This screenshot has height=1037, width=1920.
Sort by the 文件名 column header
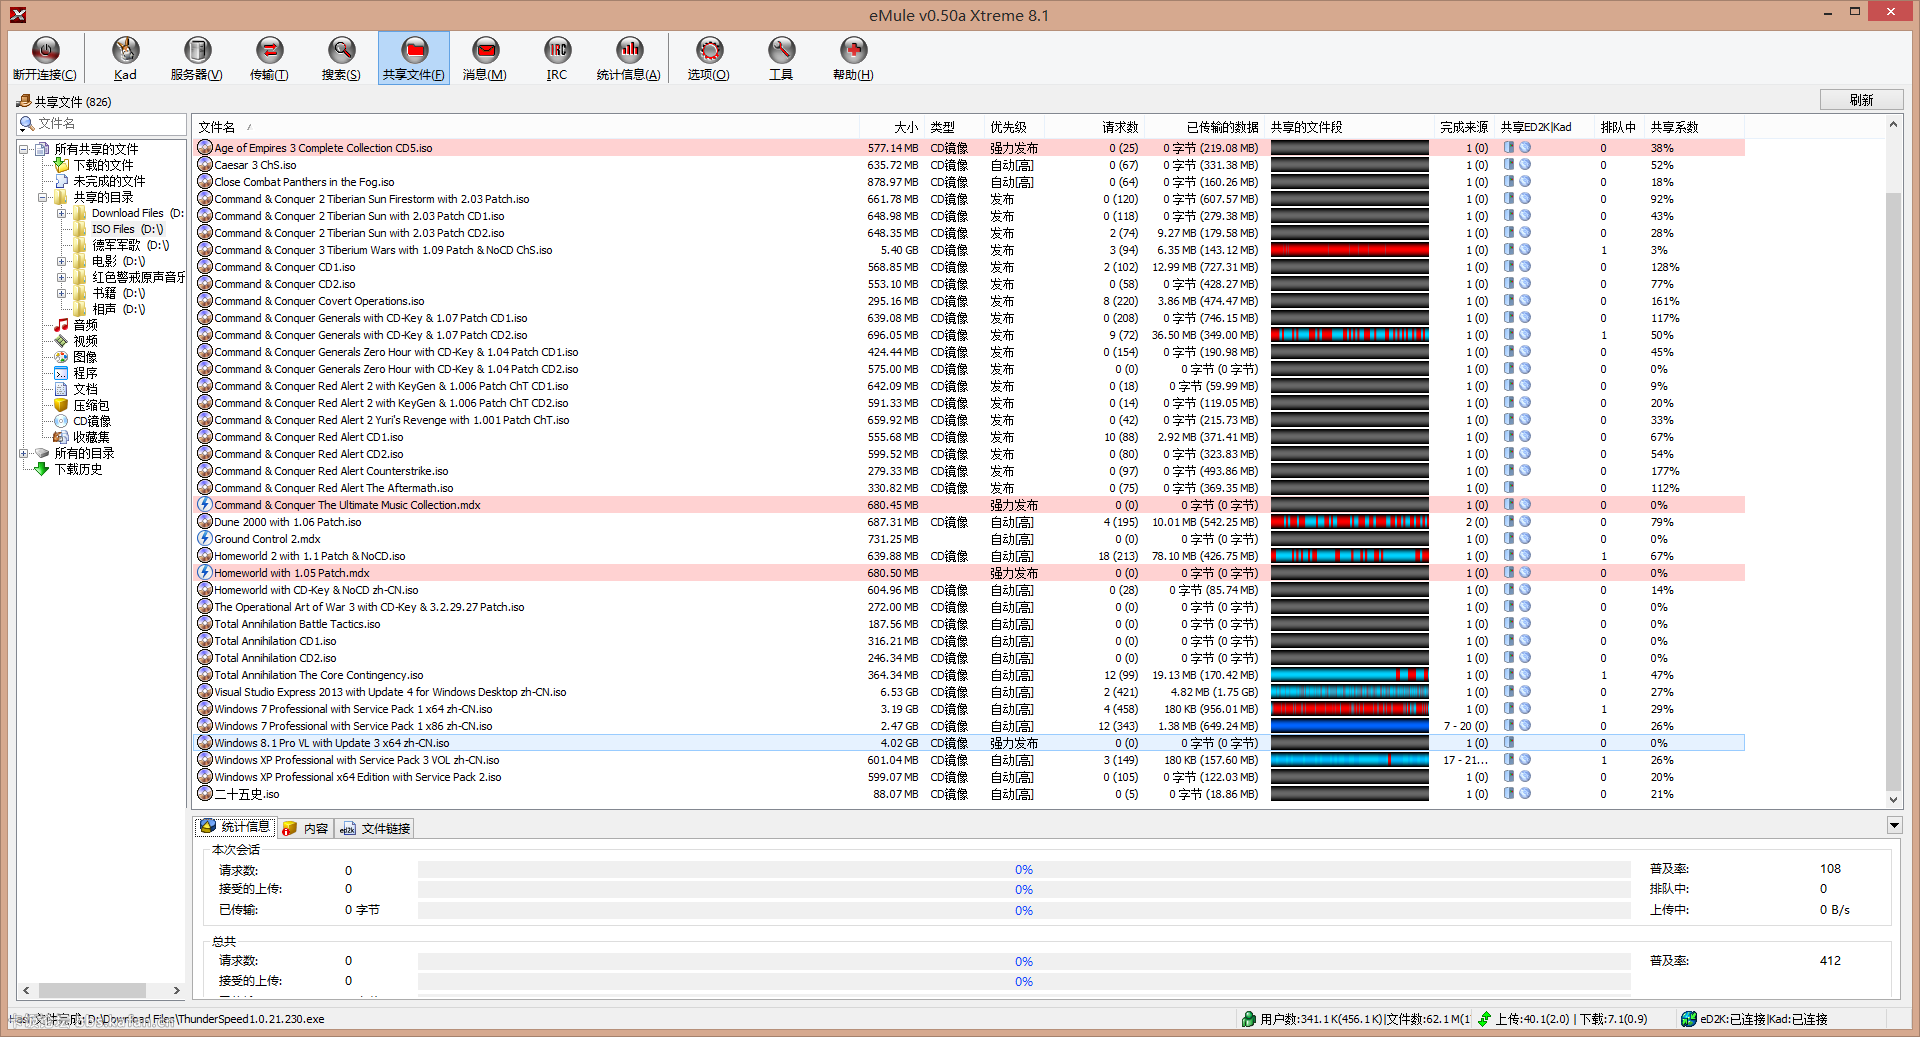pyautogui.click(x=526, y=127)
